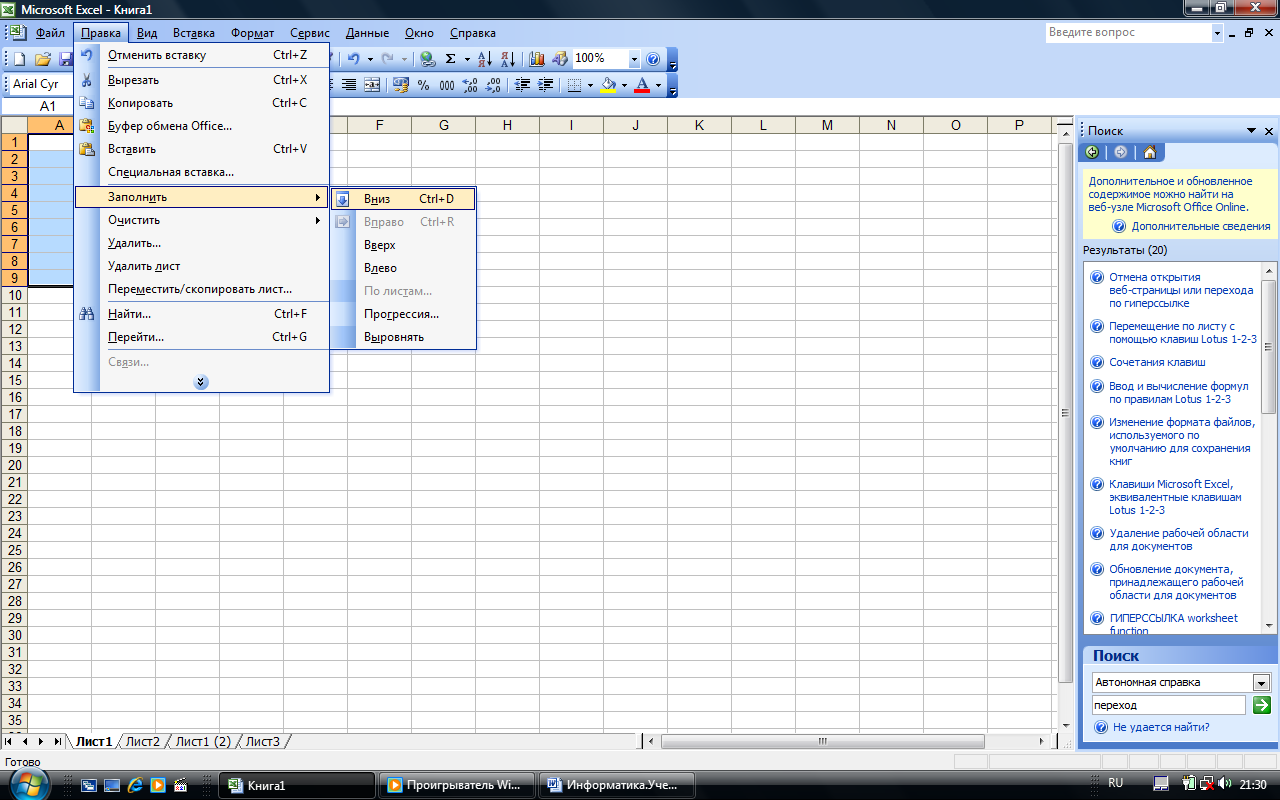Select Удалить лист in the Правка menu
Viewport: 1280px width, 800px height.
pyautogui.click(x=202, y=266)
